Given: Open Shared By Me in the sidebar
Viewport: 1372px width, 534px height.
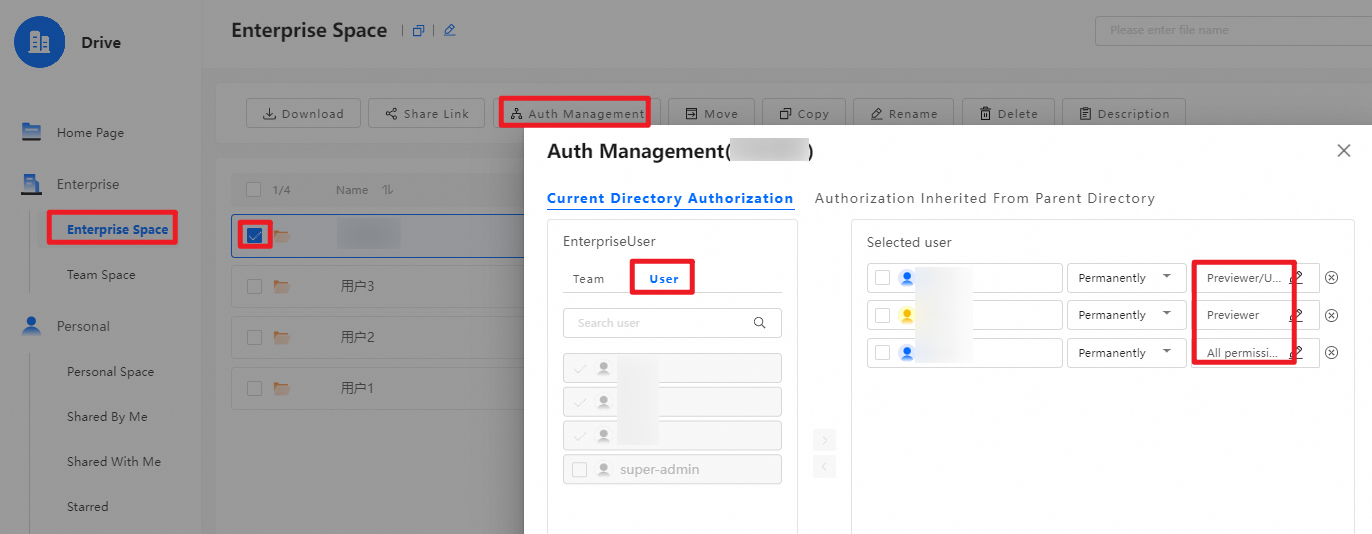Looking at the screenshot, I should click(107, 417).
